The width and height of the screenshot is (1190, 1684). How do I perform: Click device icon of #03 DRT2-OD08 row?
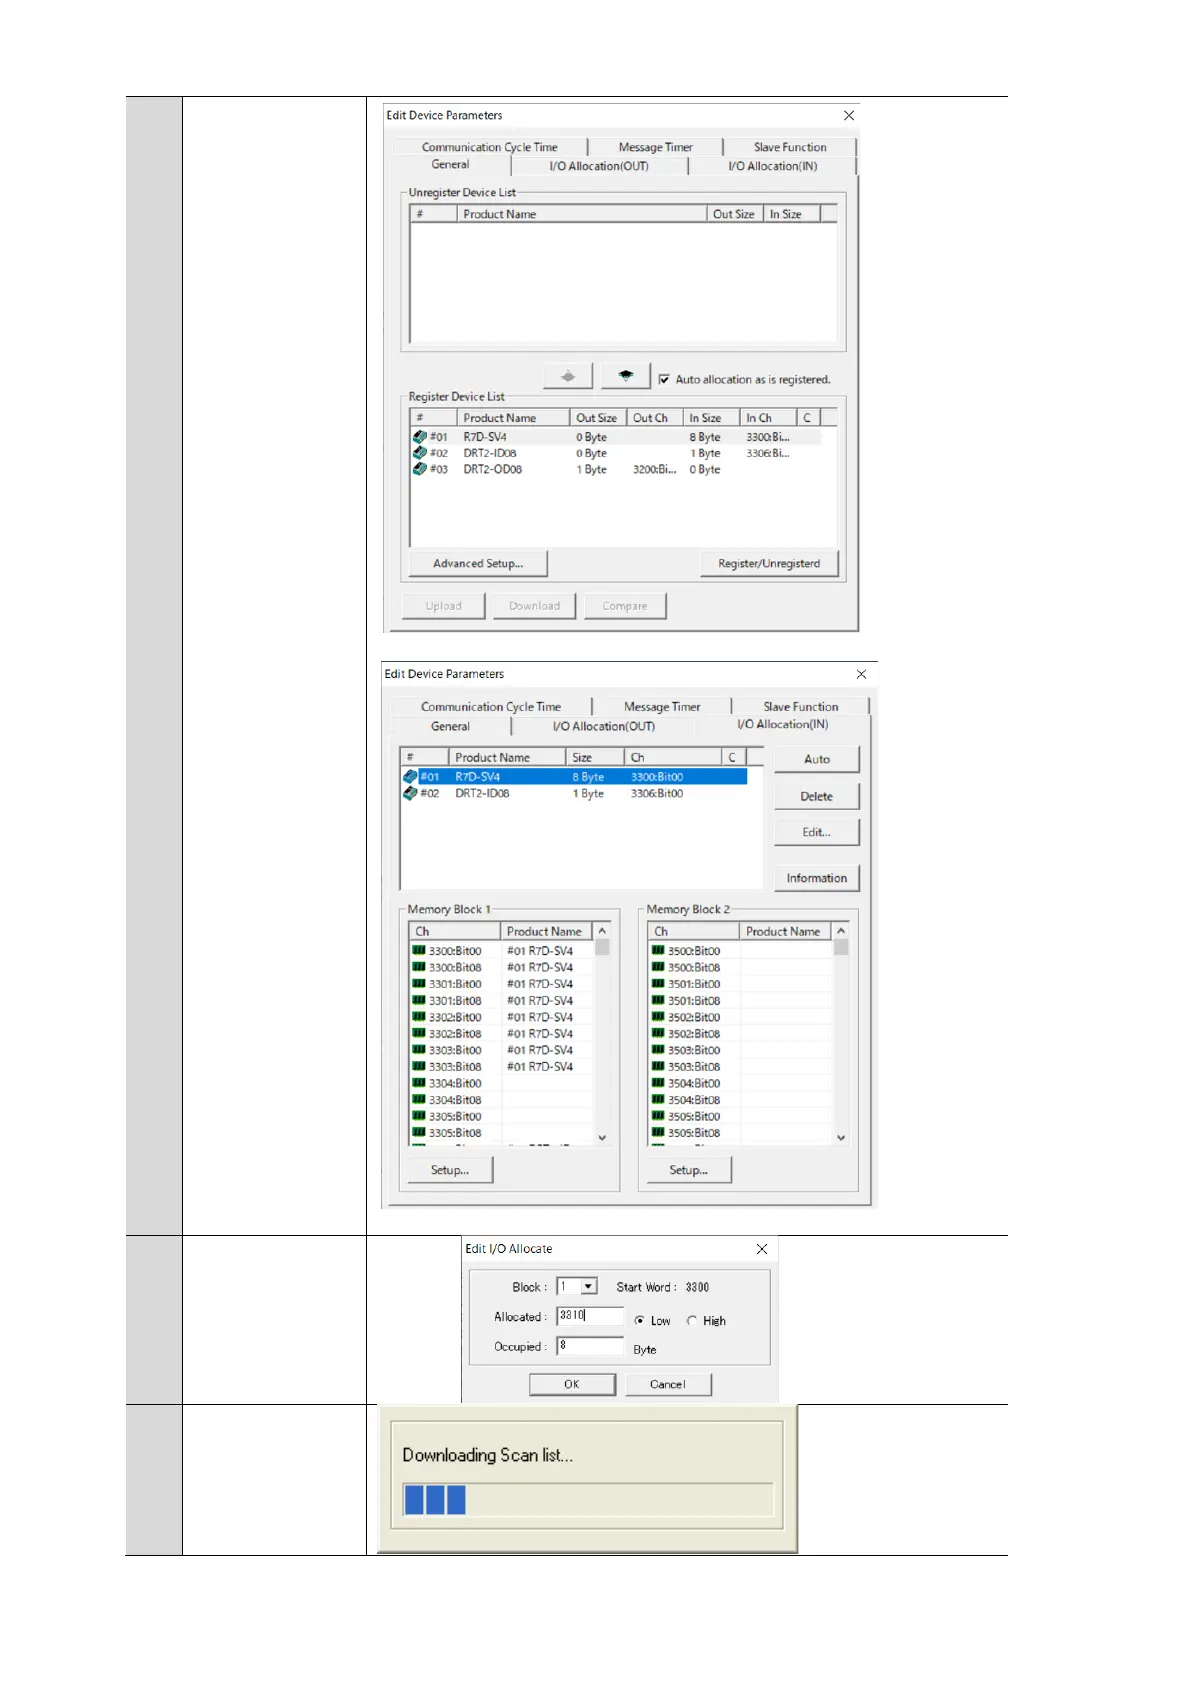[420, 469]
